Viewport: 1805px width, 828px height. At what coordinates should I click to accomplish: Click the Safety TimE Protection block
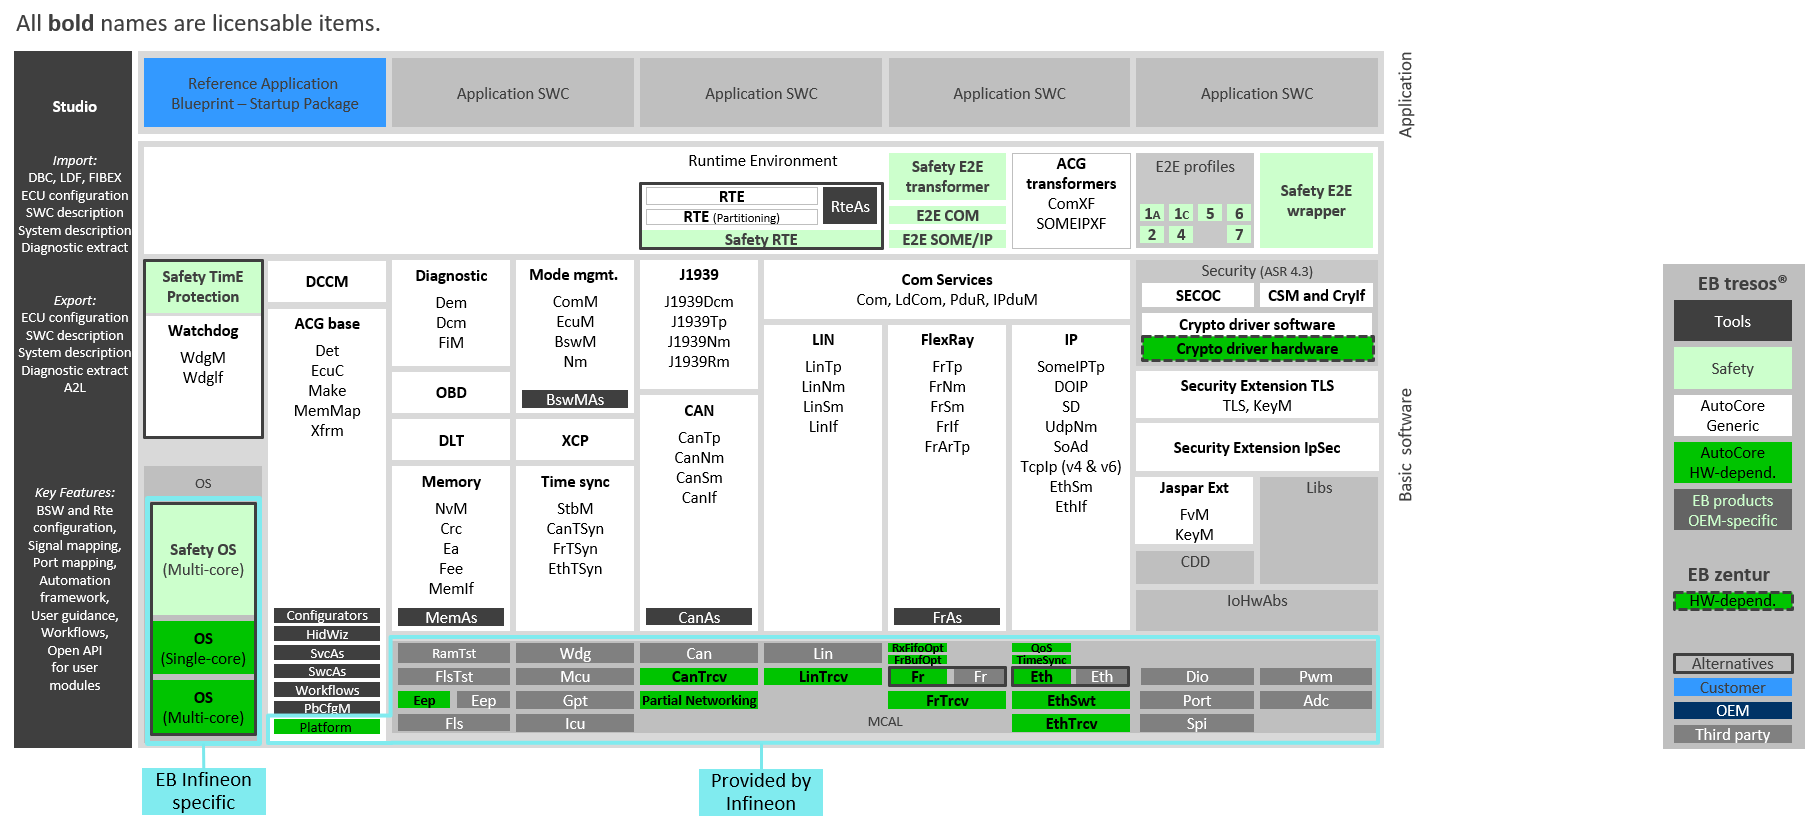click(203, 287)
